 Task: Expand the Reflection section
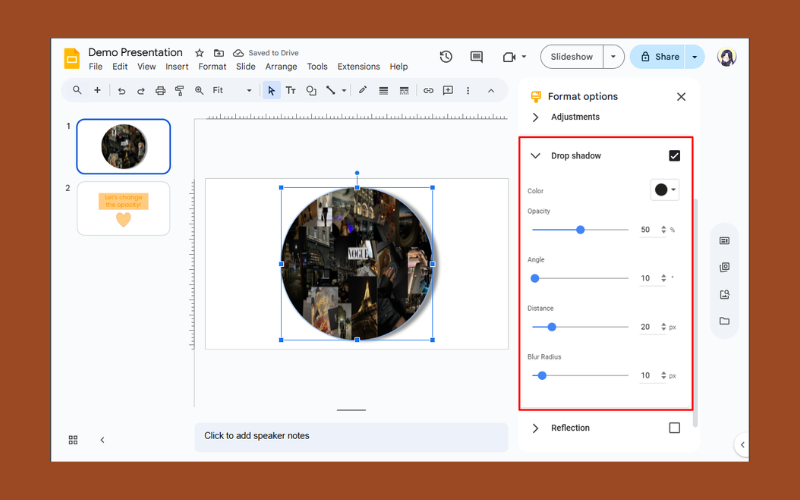535,428
